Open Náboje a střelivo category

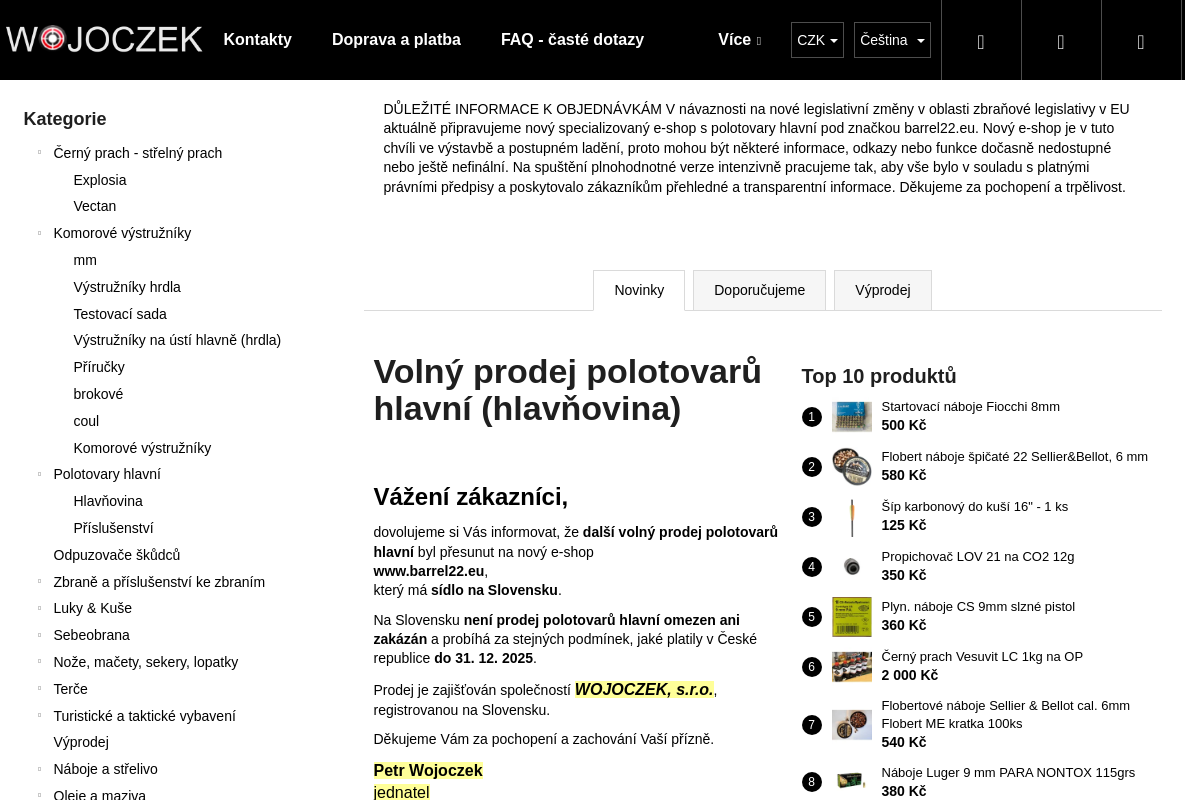click(x=106, y=769)
